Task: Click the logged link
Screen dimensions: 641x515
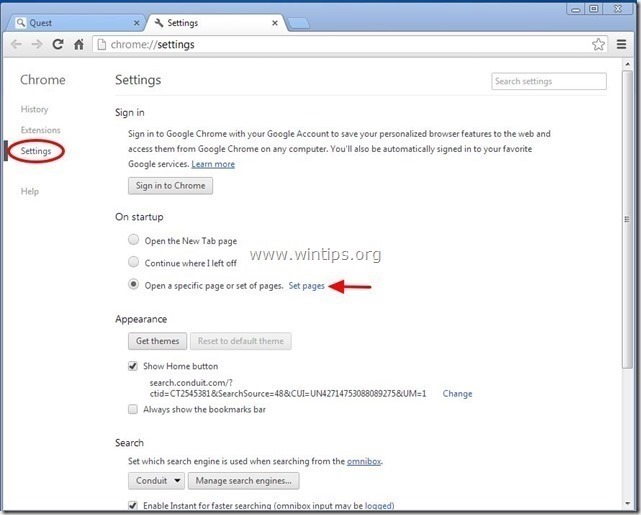Action: tap(378, 506)
